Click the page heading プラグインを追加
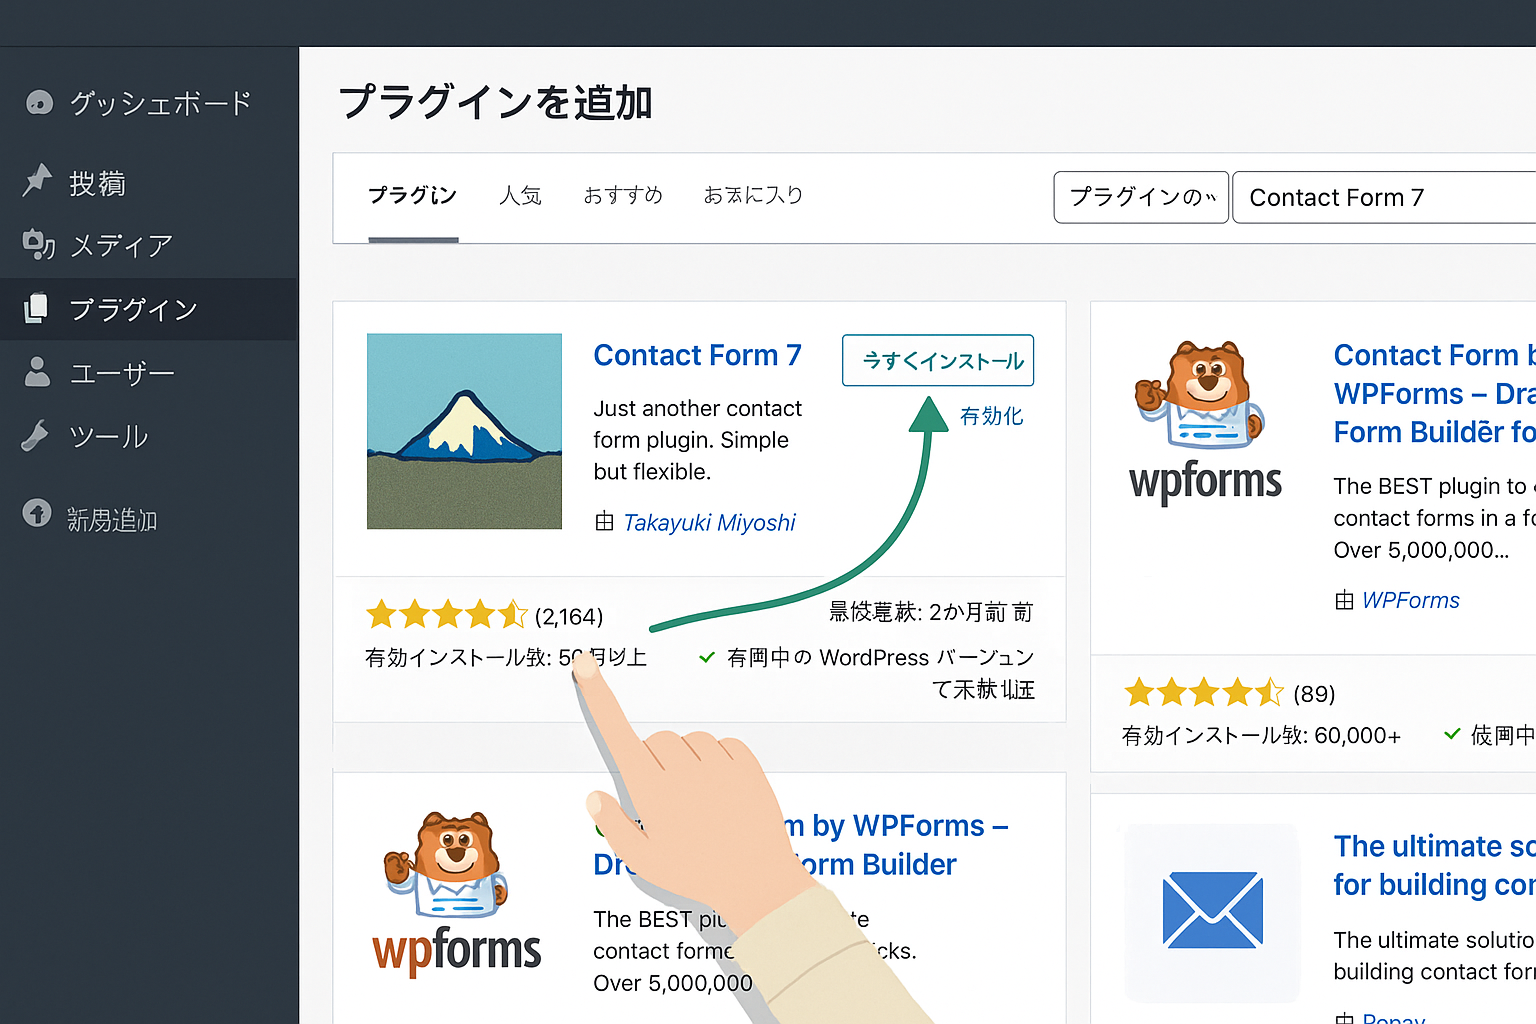This screenshot has width=1536, height=1024. [x=496, y=102]
